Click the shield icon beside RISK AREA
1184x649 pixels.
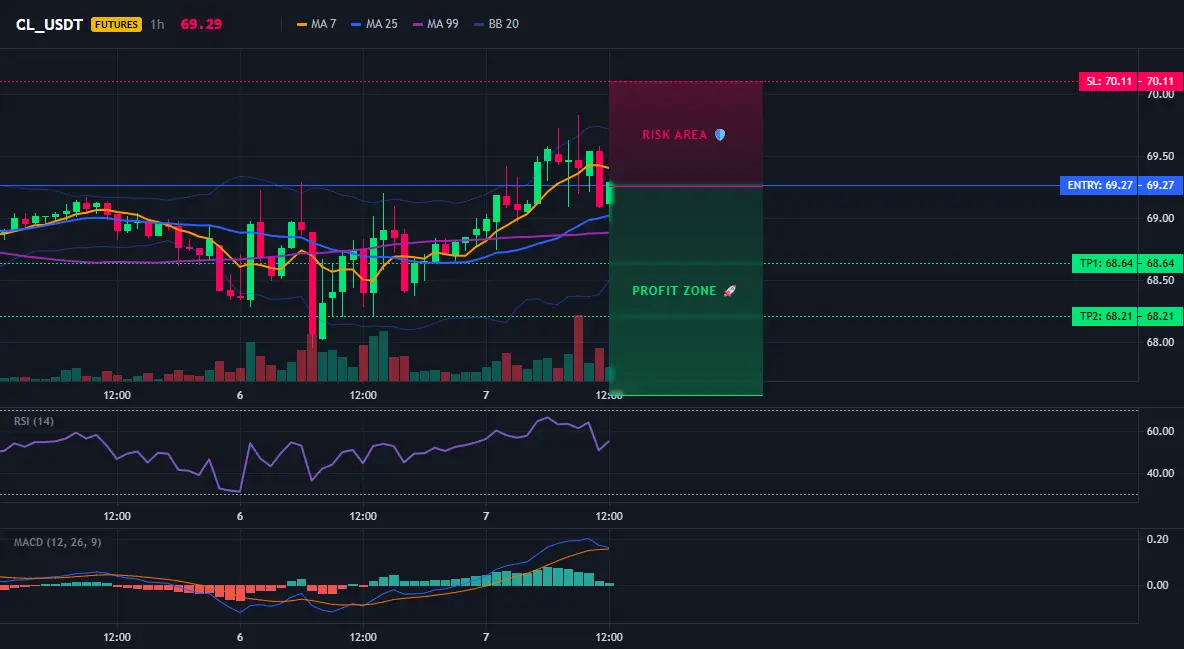720,134
